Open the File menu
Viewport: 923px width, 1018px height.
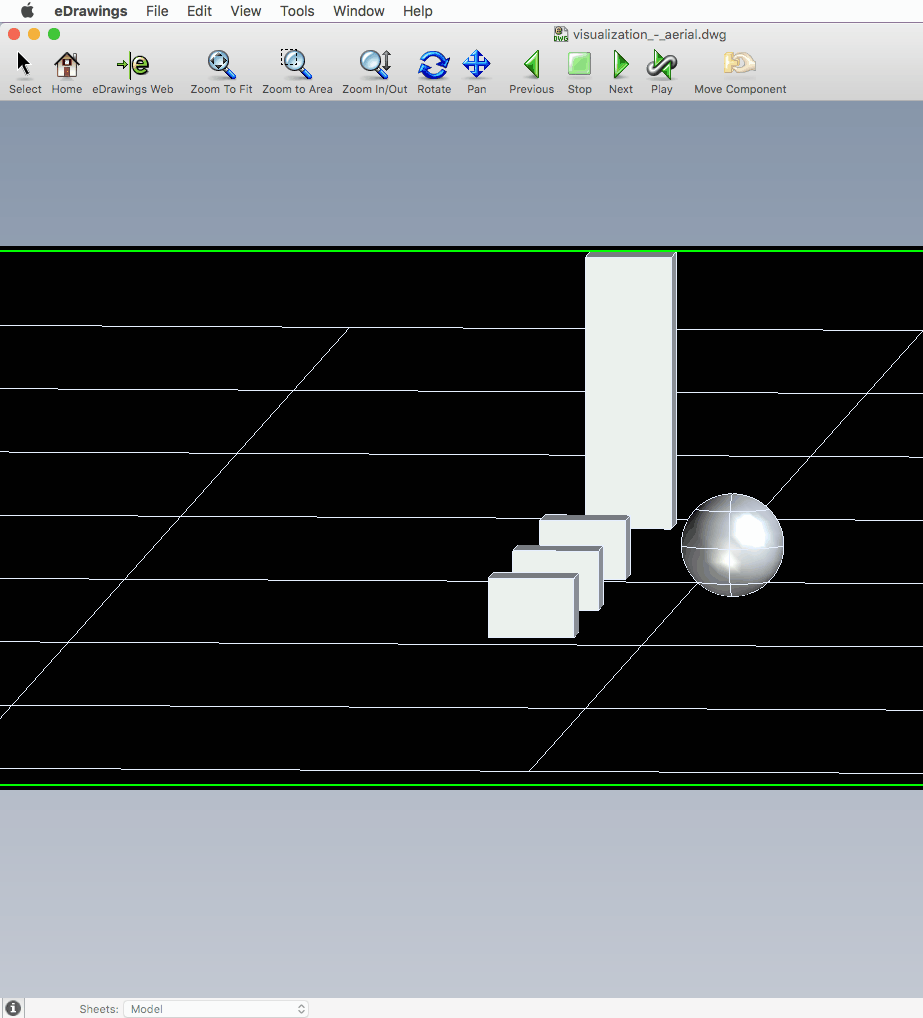157,11
